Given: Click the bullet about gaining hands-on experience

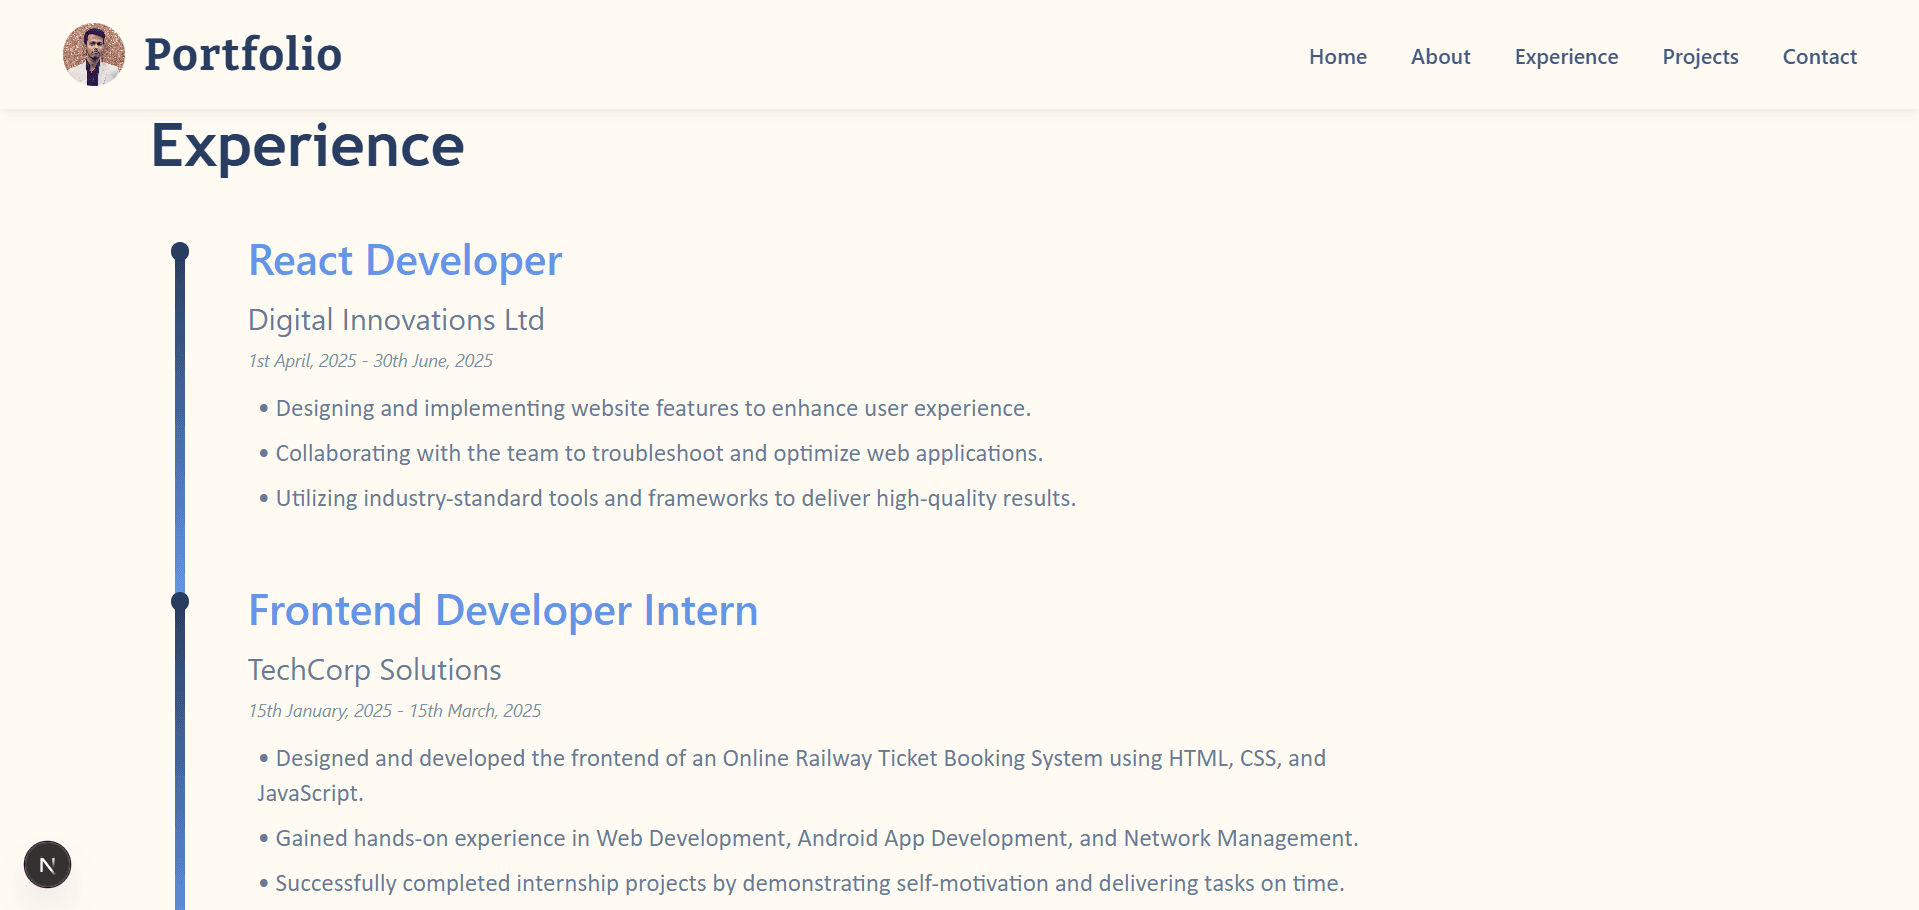Looking at the screenshot, I should [x=808, y=838].
